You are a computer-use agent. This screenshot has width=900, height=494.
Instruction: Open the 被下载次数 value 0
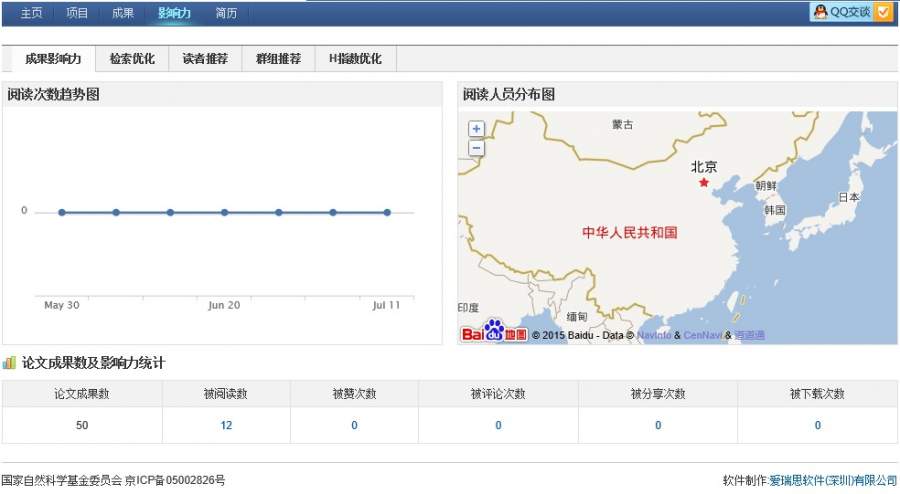tap(818, 425)
